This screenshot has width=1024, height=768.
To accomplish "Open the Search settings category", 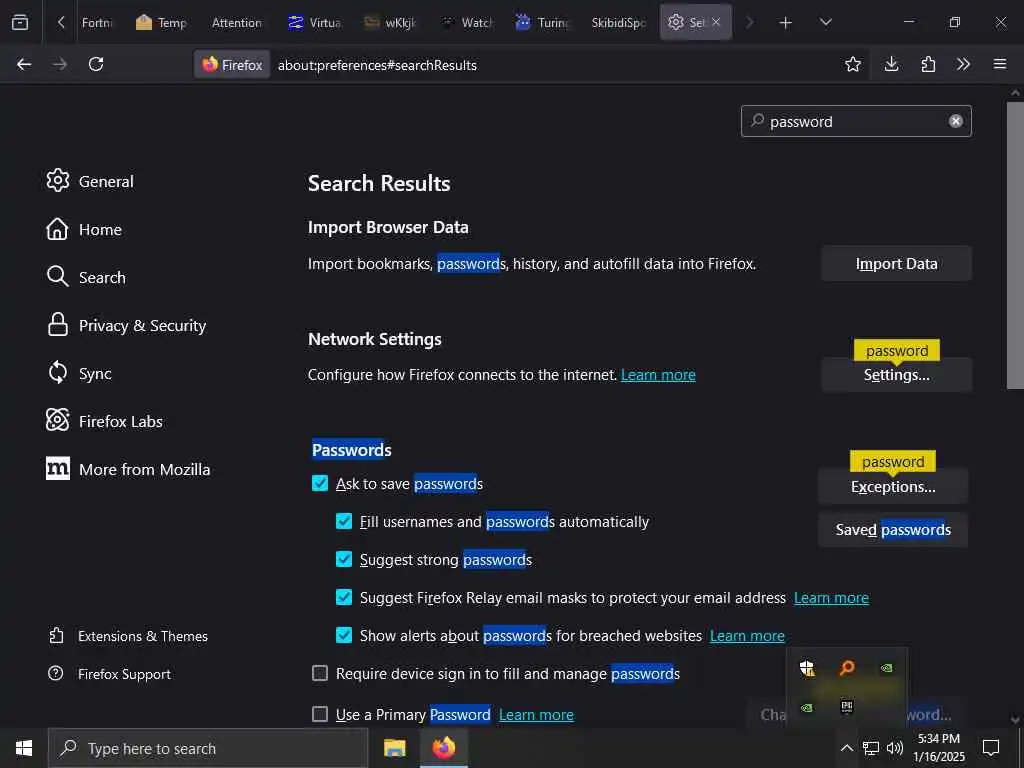I will 86,277.
